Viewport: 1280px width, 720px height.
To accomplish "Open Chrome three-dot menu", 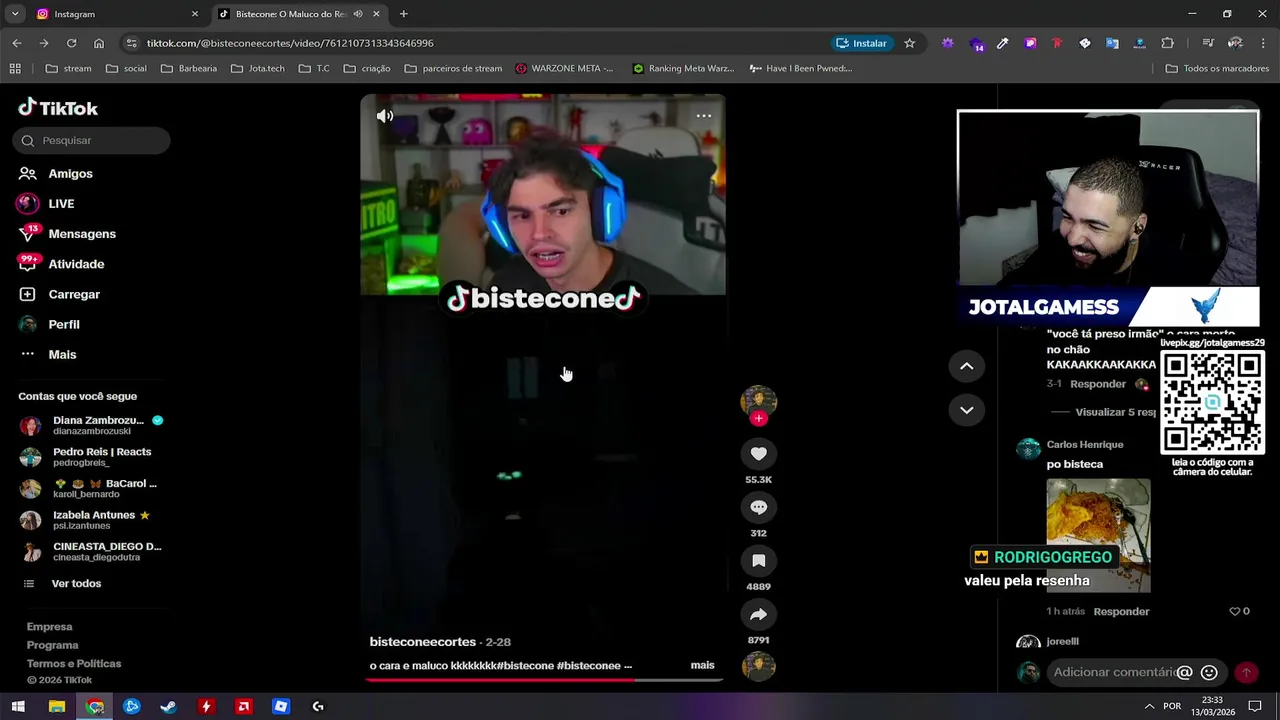I will pos(1263,43).
